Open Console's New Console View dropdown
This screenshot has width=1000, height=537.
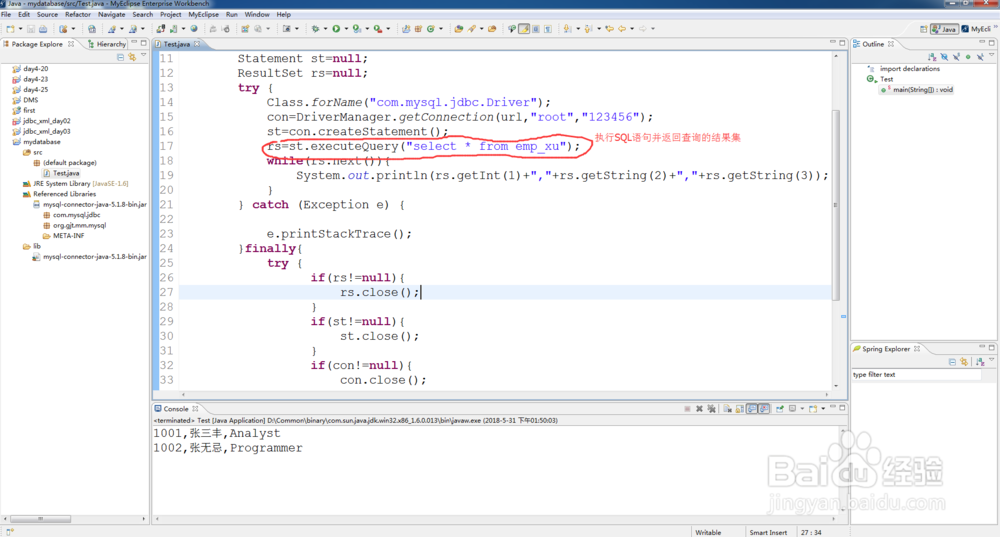(x=823, y=409)
